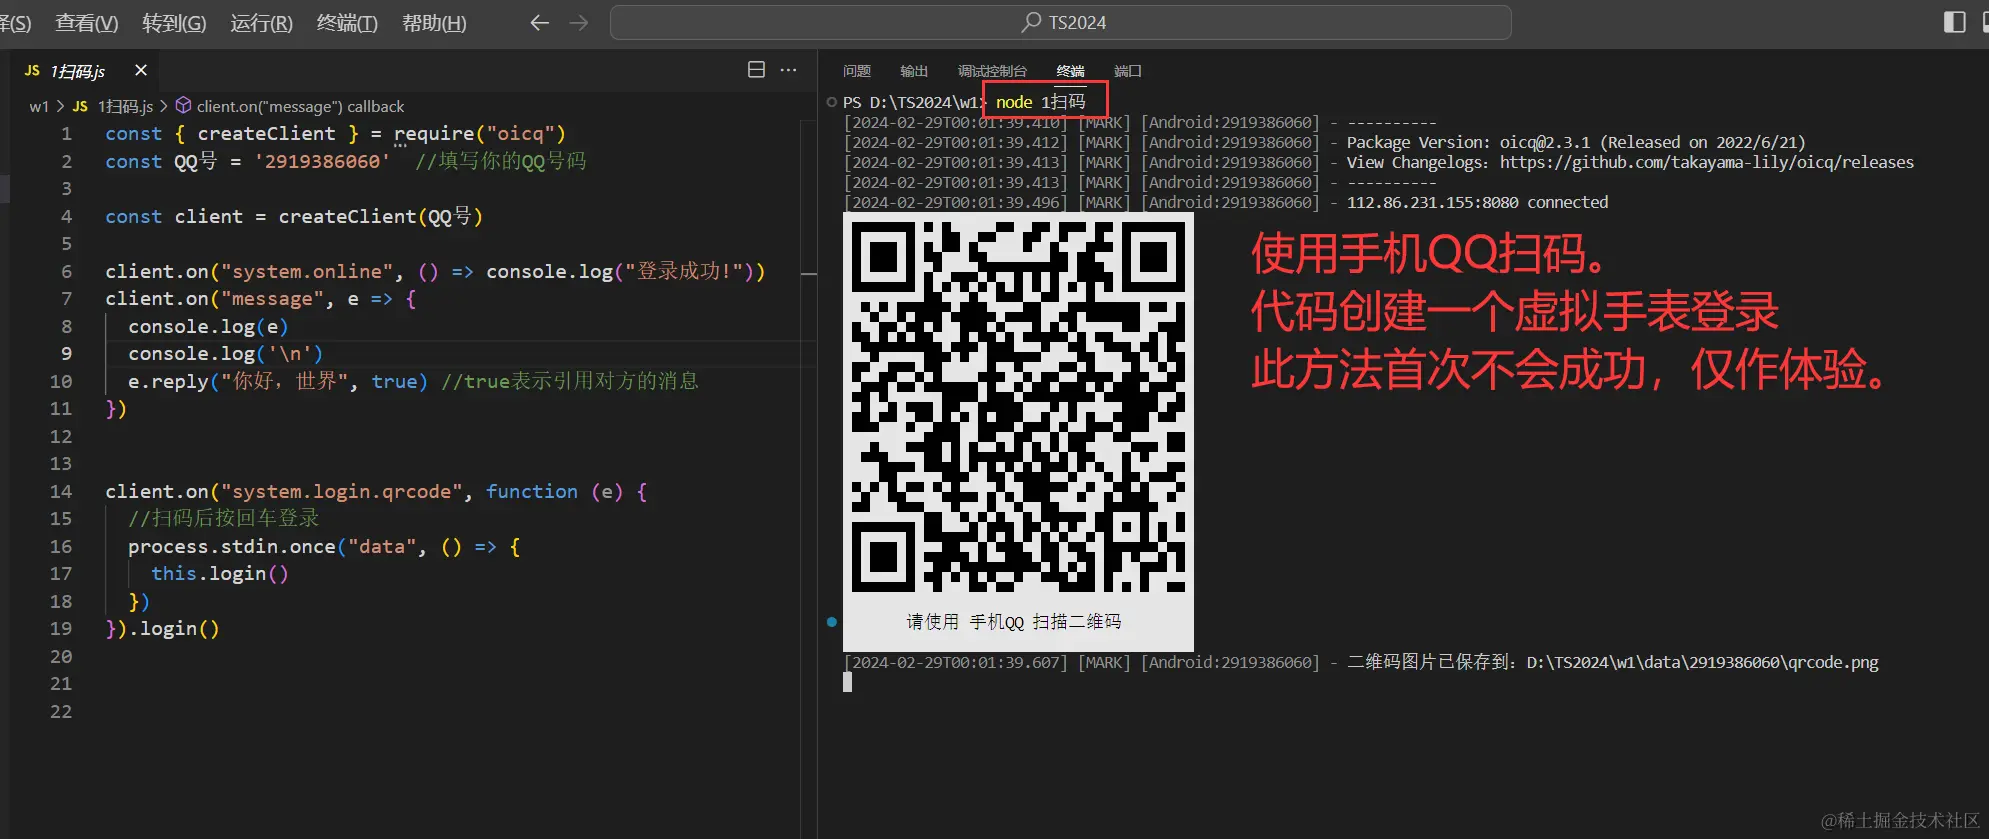Click the comment //扫码后按回车登录
The width and height of the screenshot is (1989, 839).
[x=224, y=518]
